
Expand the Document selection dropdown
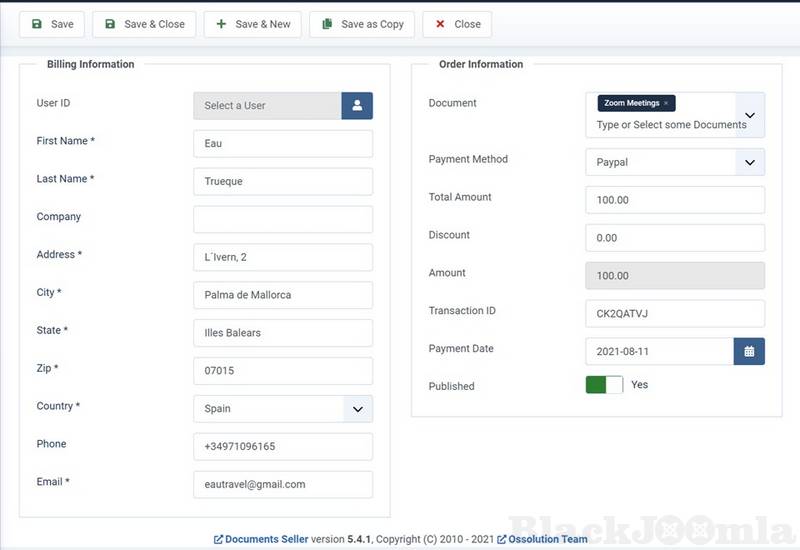click(749, 115)
